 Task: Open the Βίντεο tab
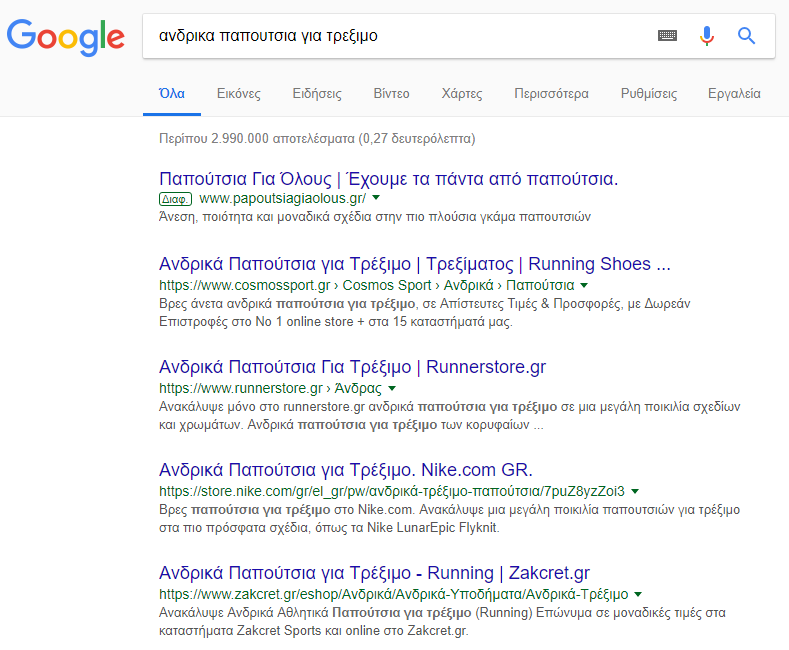(x=391, y=94)
